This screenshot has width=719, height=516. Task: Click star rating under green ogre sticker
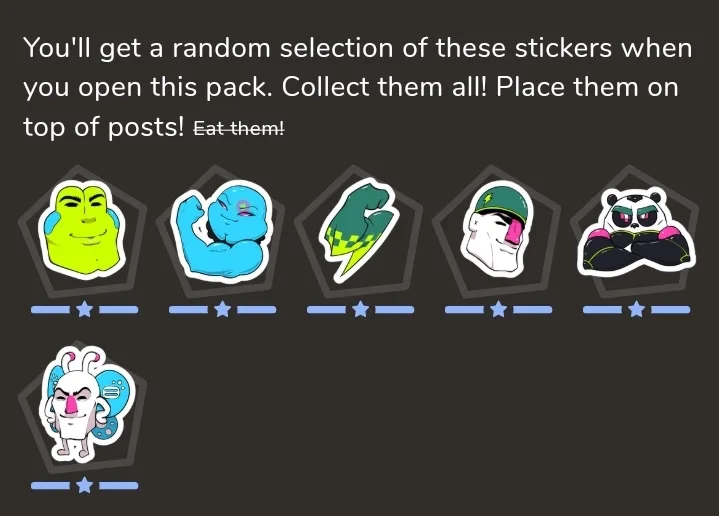click(84, 310)
